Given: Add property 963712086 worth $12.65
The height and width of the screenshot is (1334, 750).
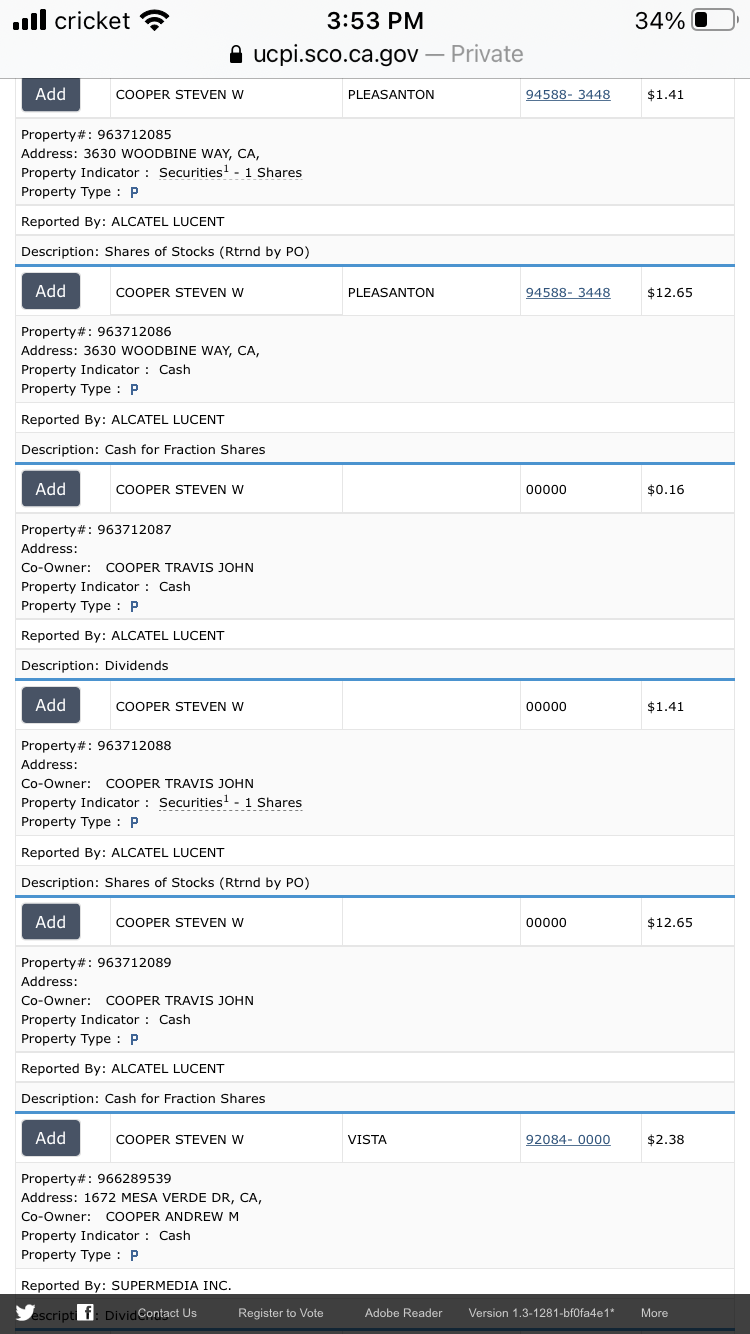Looking at the screenshot, I should pos(51,291).
